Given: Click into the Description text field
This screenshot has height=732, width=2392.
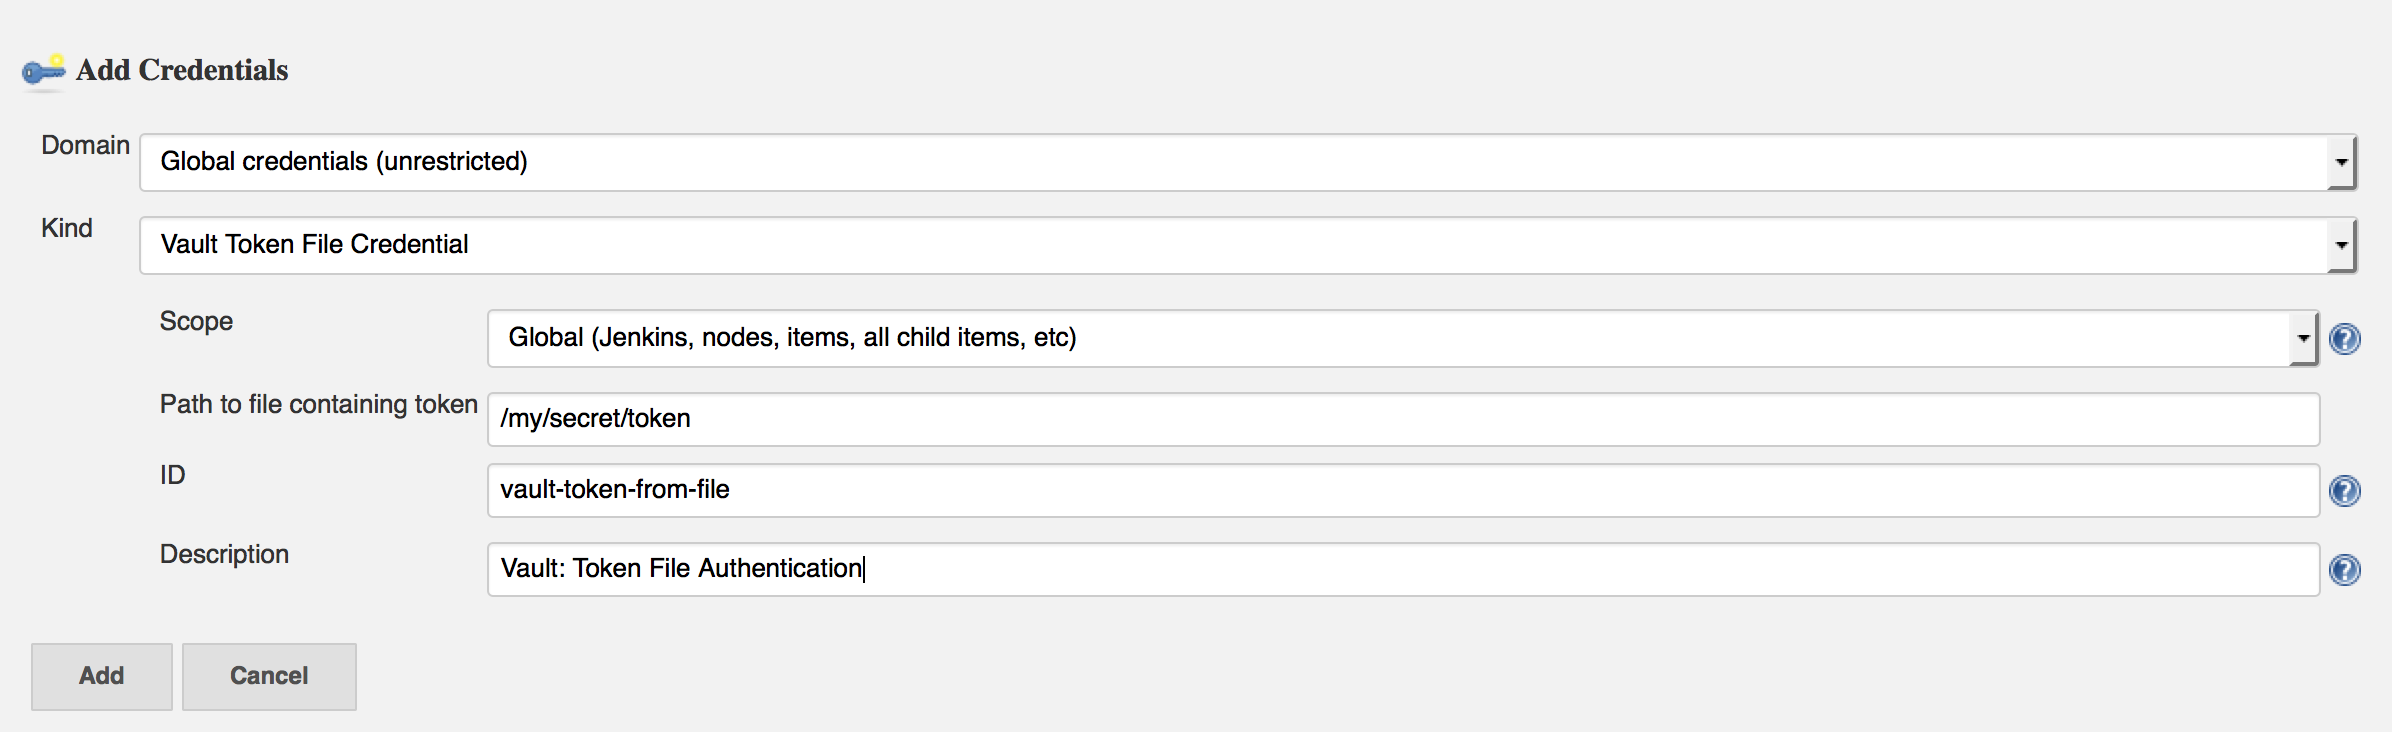Looking at the screenshot, I should point(1403,569).
